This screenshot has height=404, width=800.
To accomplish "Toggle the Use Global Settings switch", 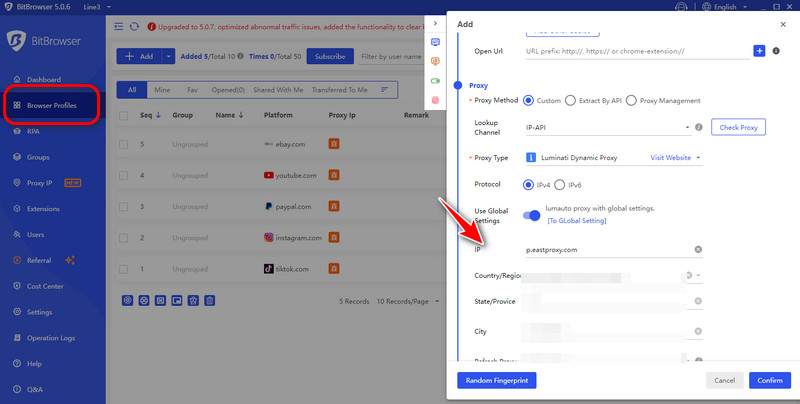I will click(x=532, y=216).
